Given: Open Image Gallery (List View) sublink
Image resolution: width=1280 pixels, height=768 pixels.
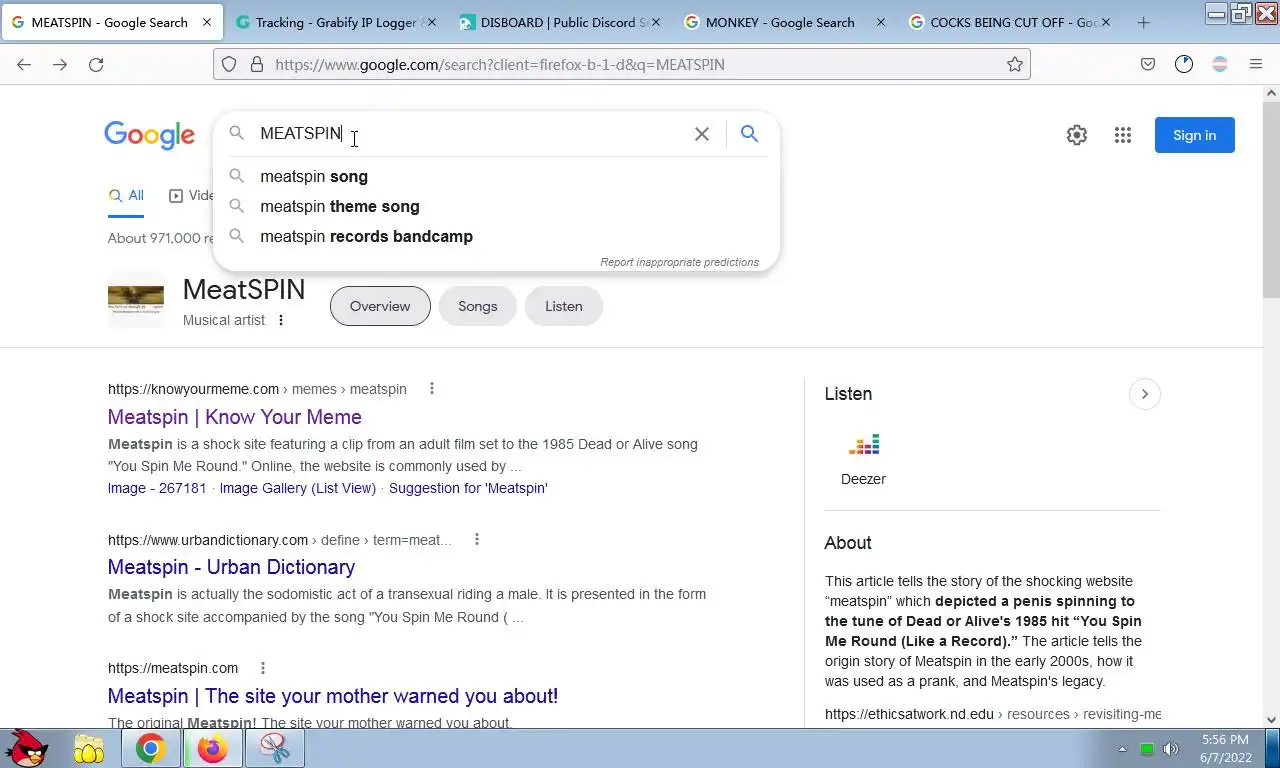Looking at the screenshot, I should point(298,488).
